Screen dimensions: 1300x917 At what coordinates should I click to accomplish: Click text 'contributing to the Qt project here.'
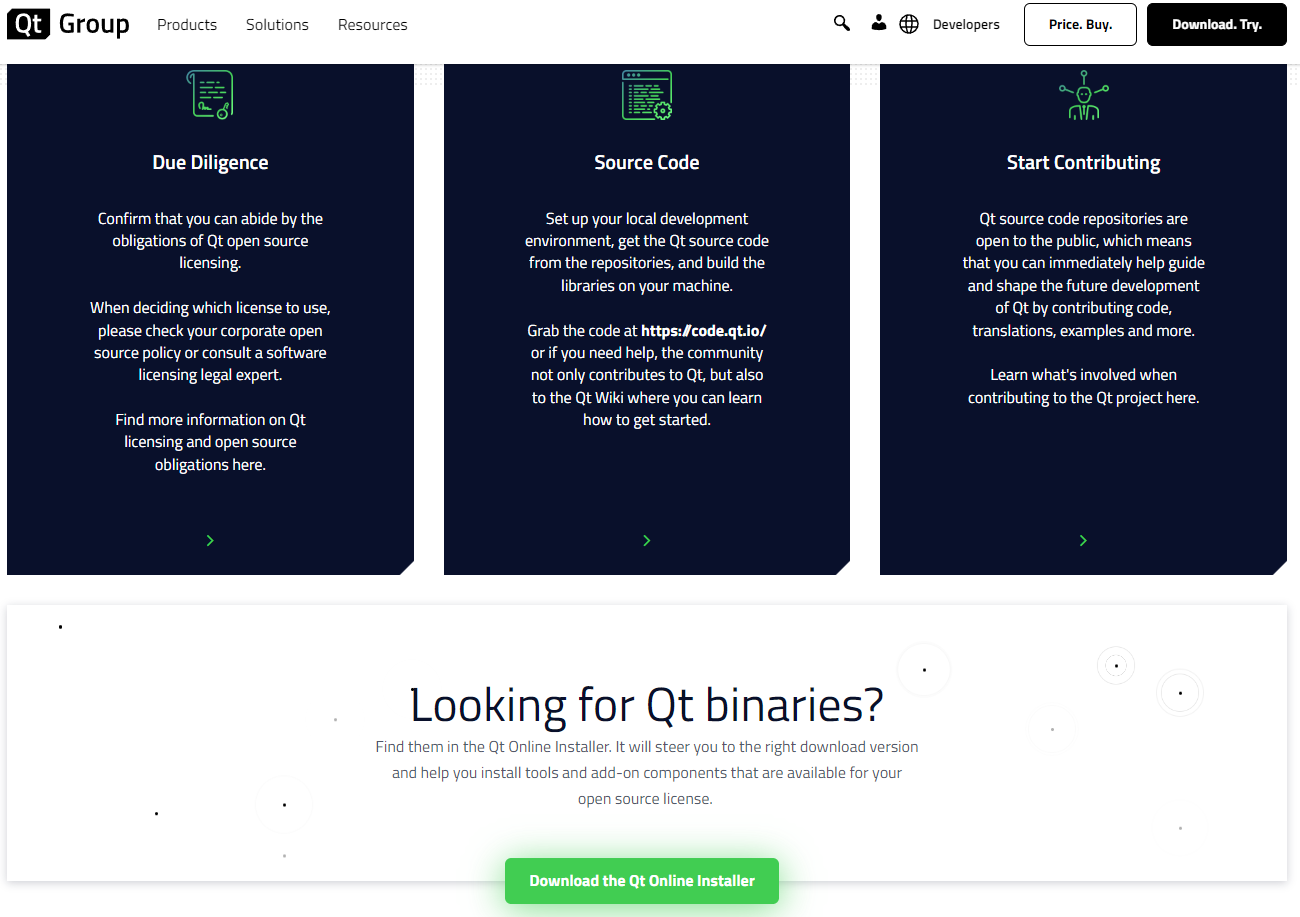[x=1083, y=397]
